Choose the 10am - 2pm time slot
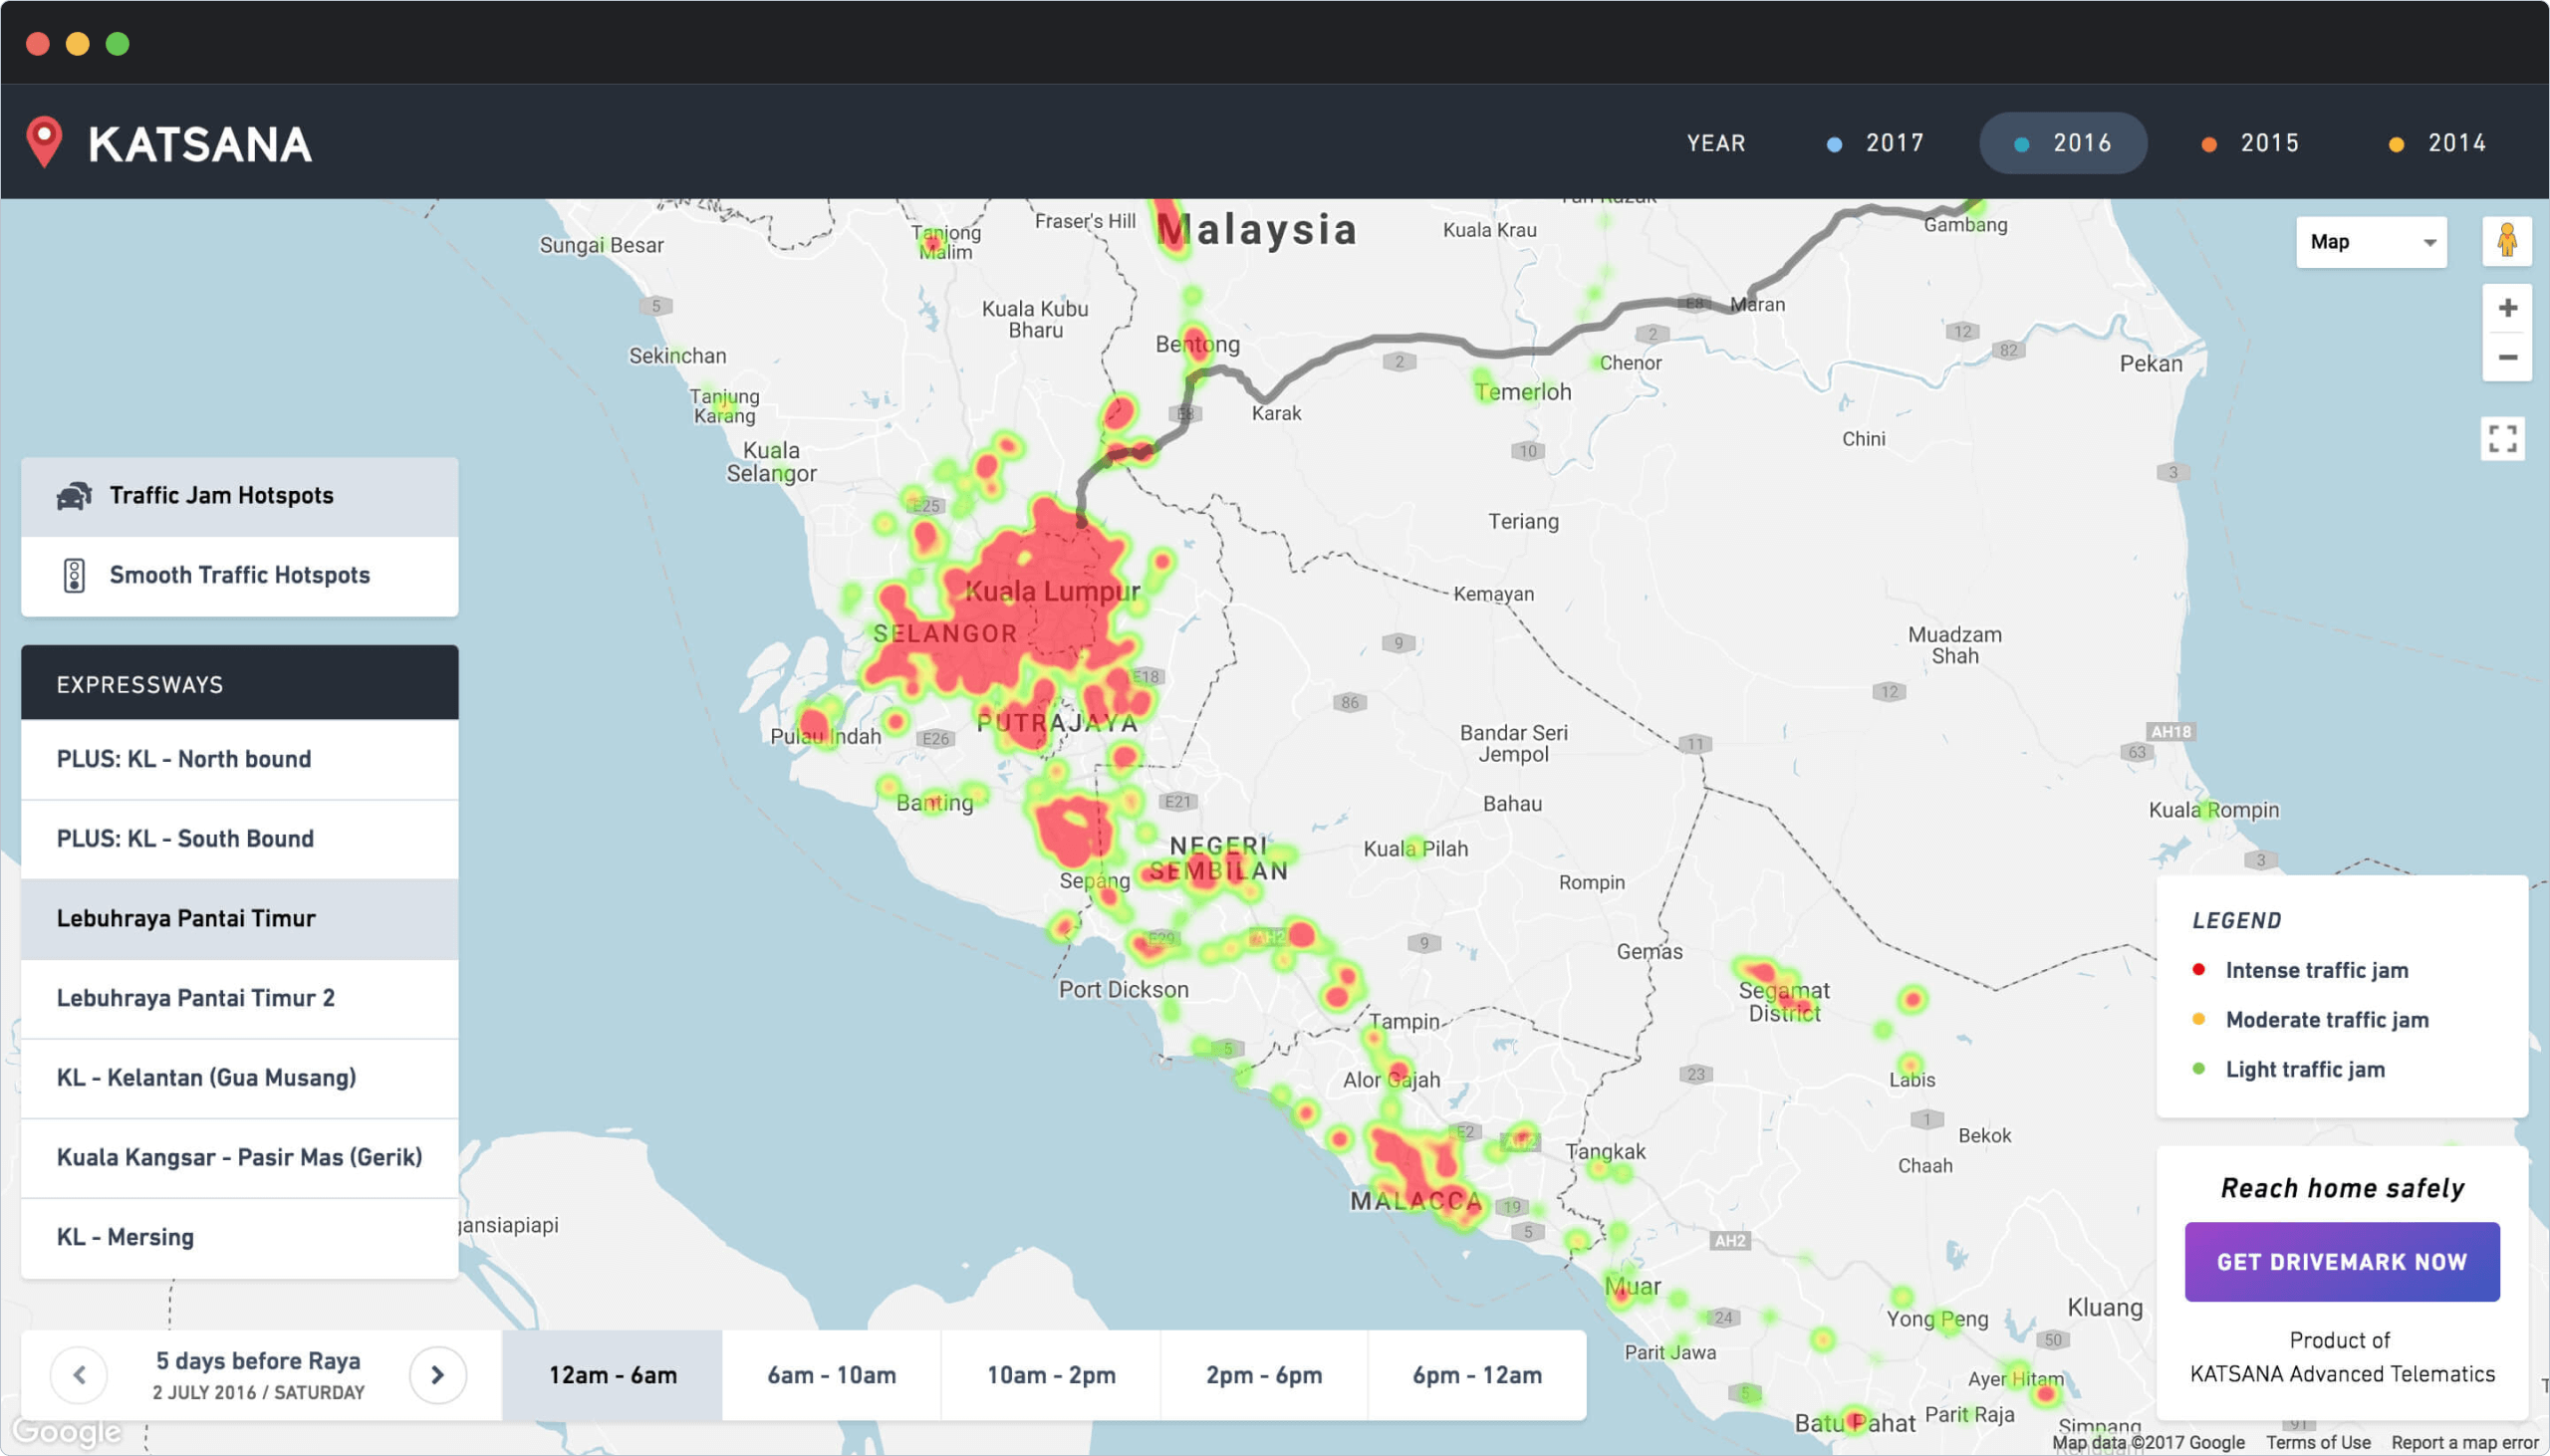The width and height of the screenshot is (2550, 1456). pos(1051,1375)
